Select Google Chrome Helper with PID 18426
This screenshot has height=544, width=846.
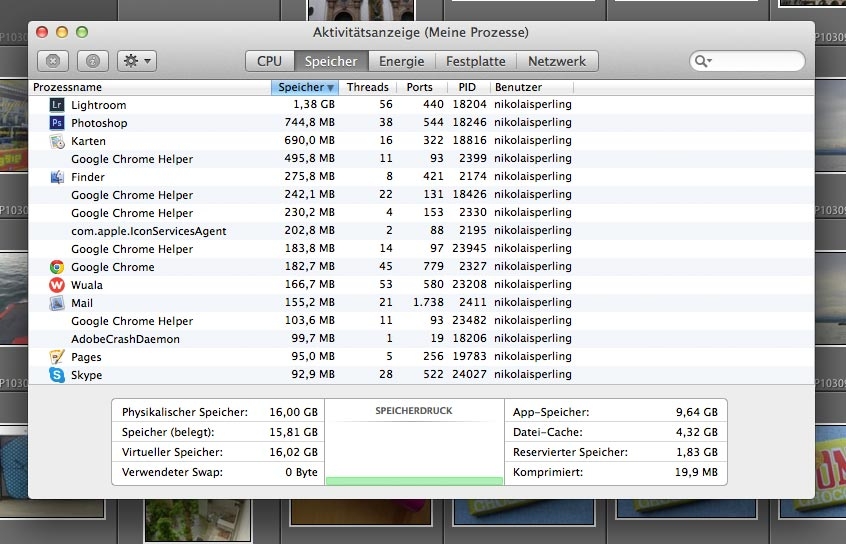[x=132, y=195]
